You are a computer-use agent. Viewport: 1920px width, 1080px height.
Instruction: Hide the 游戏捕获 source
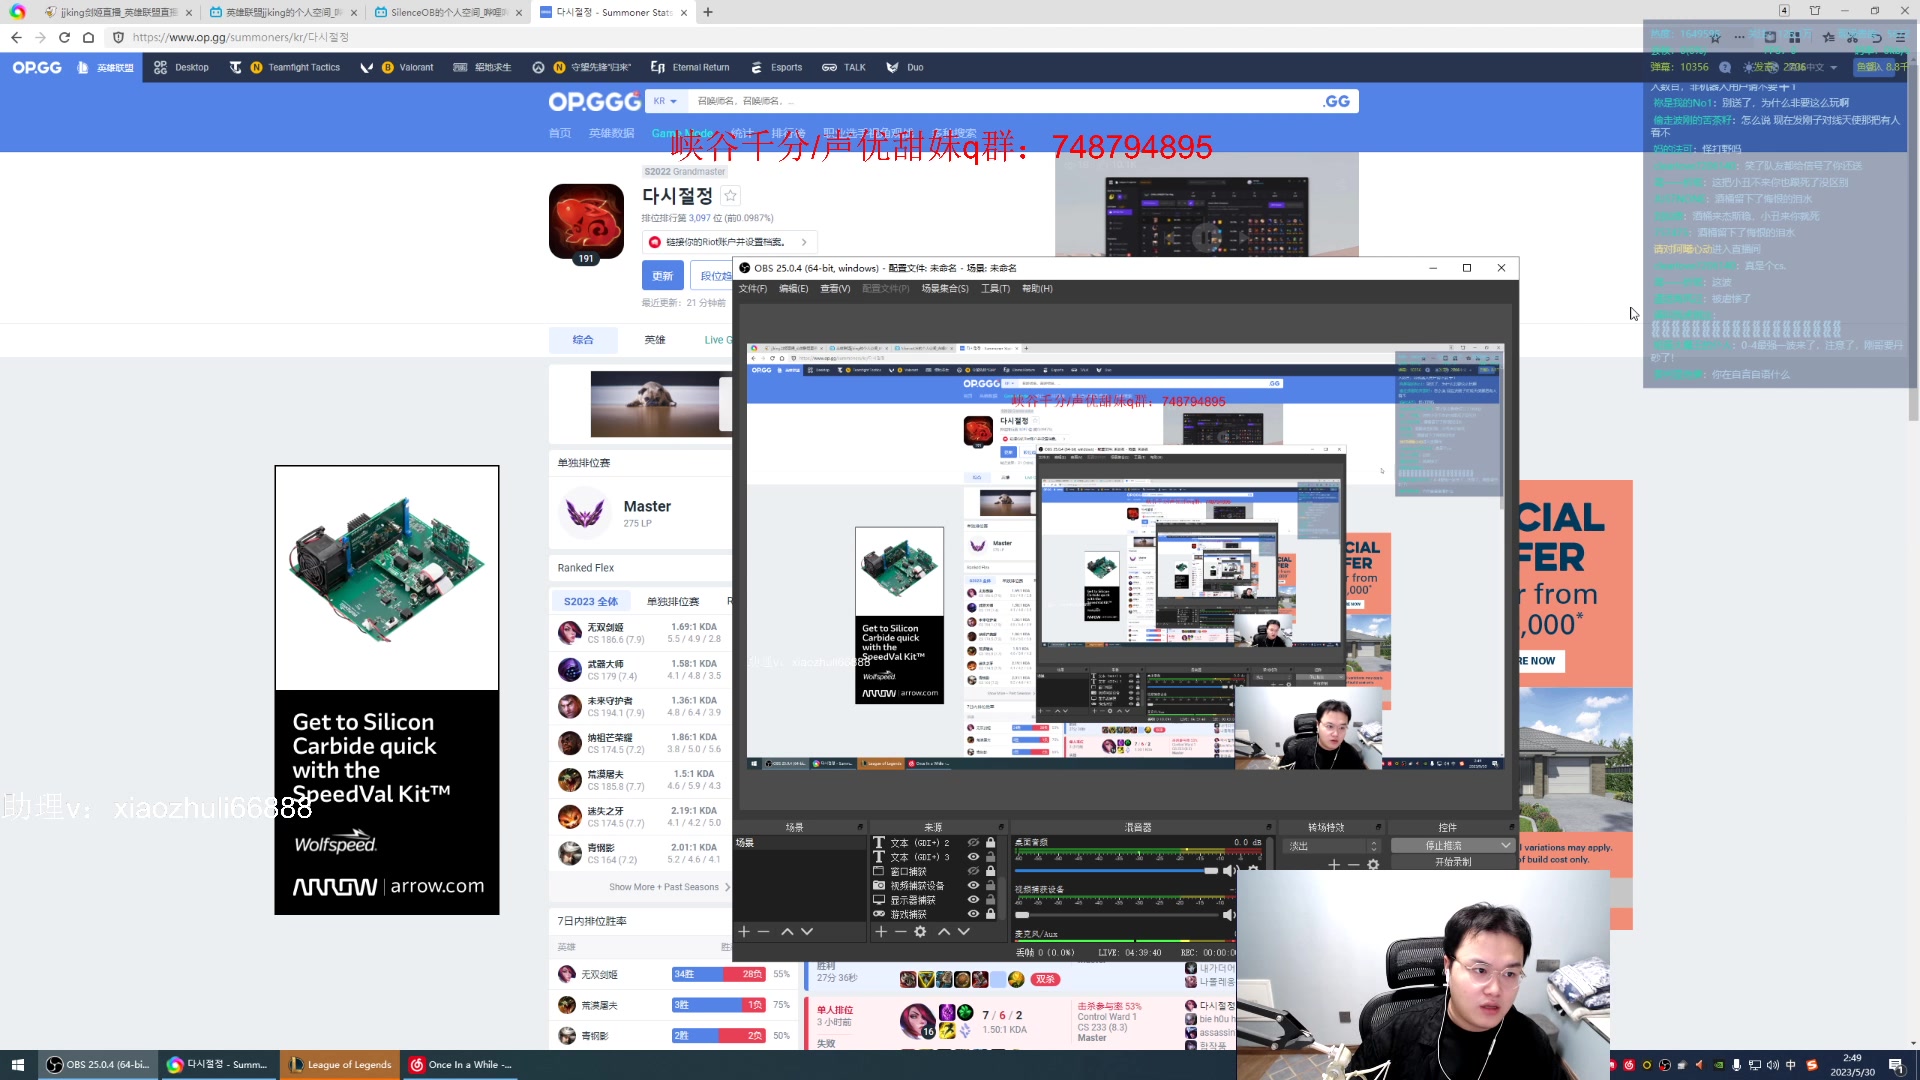(x=973, y=914)
